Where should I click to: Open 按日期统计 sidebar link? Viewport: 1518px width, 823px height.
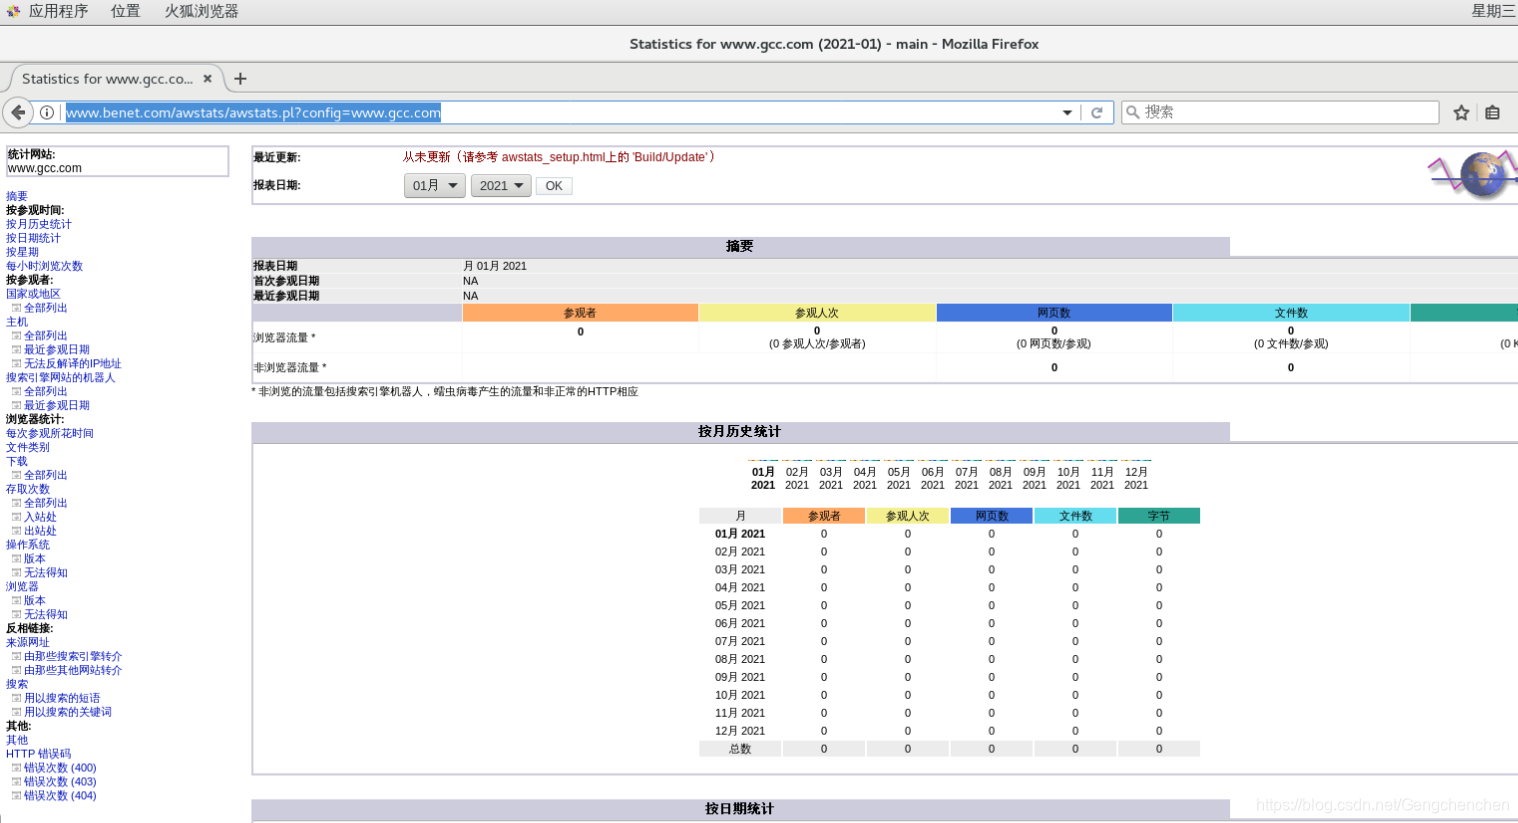(33, 238)
